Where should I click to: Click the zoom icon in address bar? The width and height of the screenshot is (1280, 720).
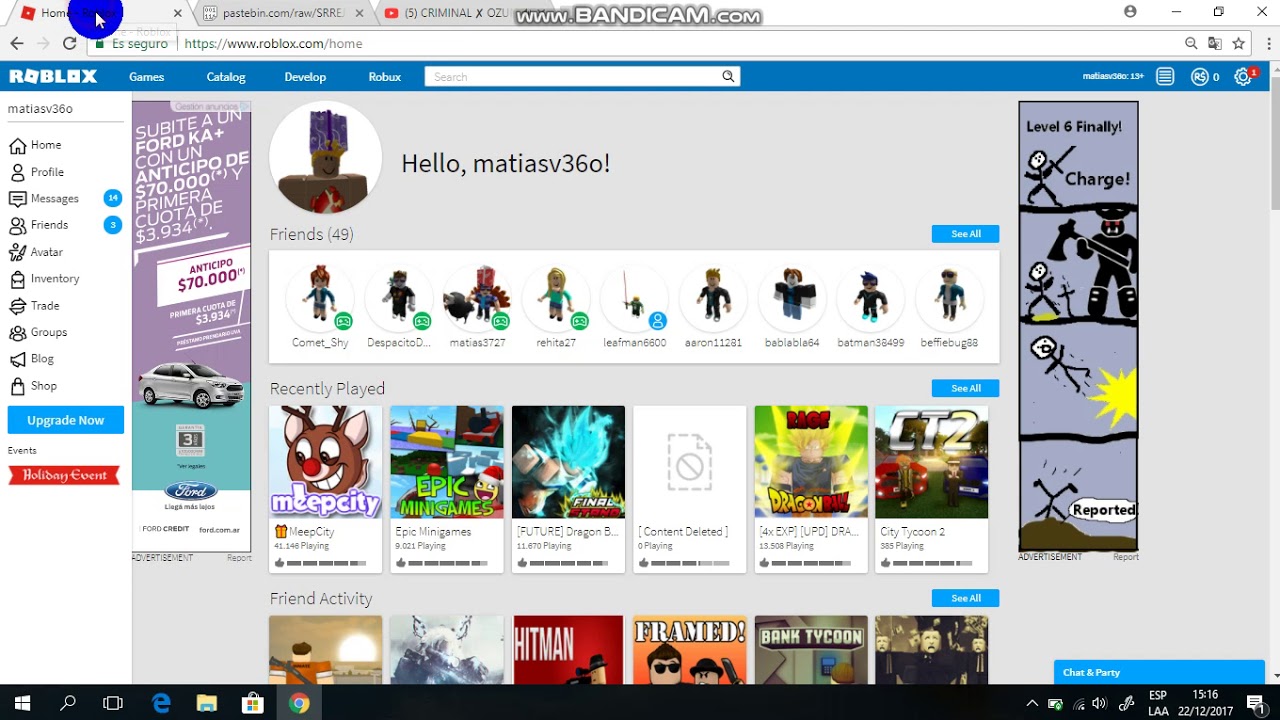coord(1191,43)
